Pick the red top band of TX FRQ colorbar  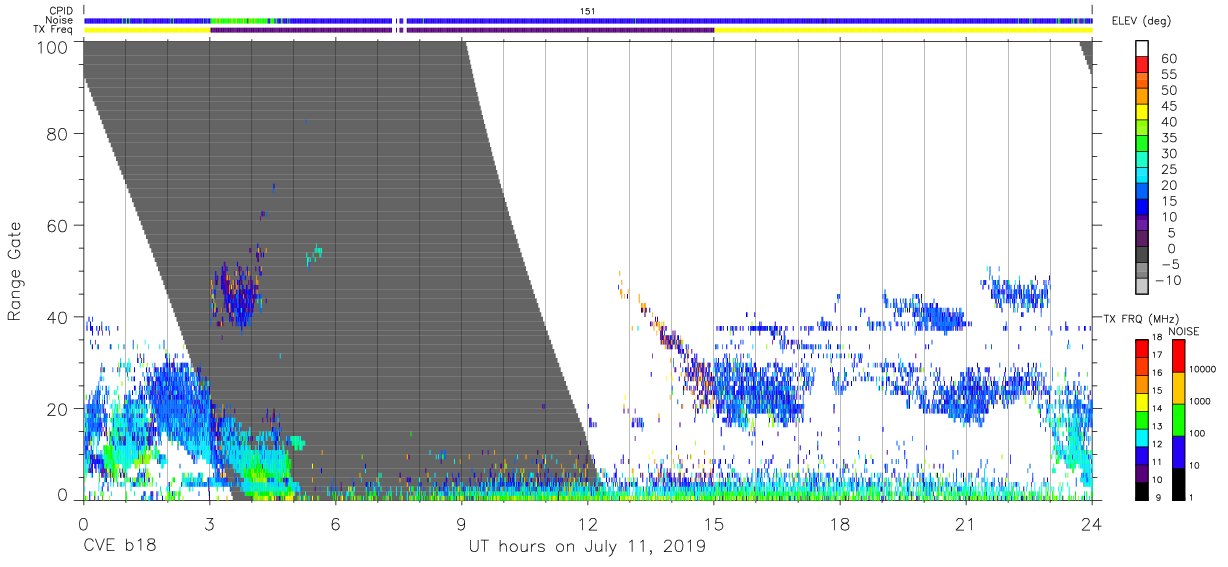tap(1141, 349)
